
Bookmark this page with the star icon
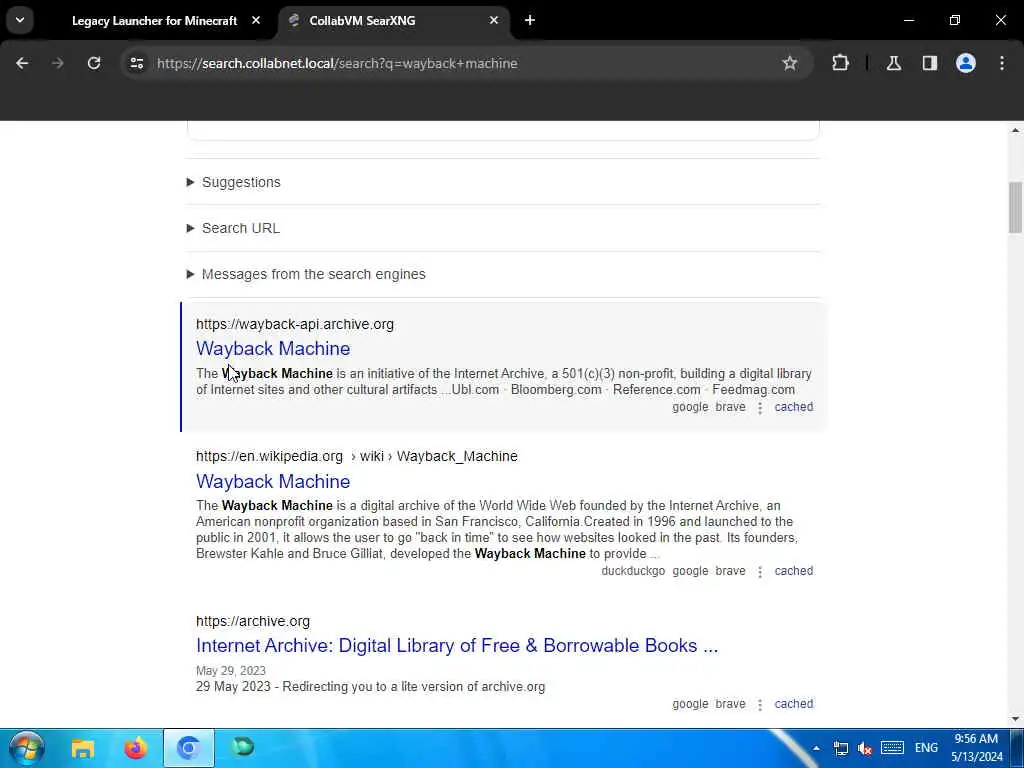pyautogui.click(x=790, y=63)
